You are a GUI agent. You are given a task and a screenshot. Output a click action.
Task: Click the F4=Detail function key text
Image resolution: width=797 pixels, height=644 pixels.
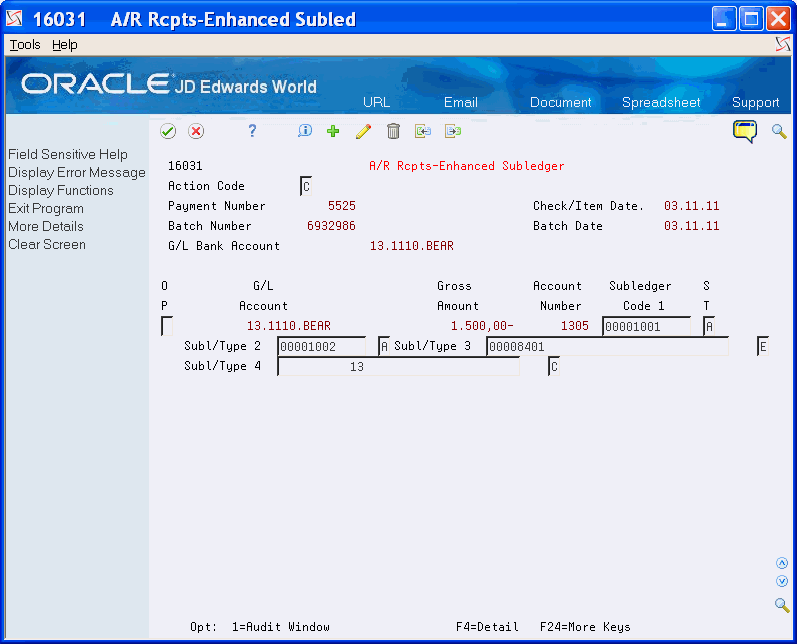pyautogui.click(x=487, y=627)
